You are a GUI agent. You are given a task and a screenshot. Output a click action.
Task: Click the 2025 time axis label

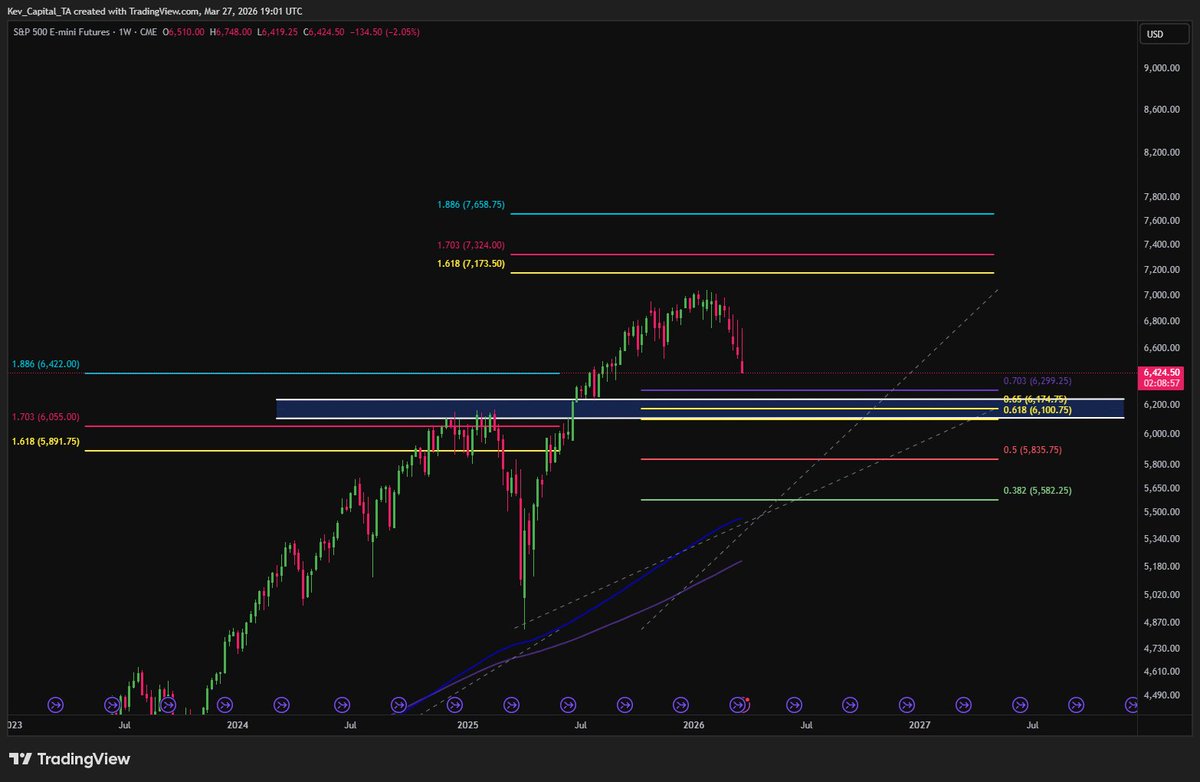(x=466, y=724)
